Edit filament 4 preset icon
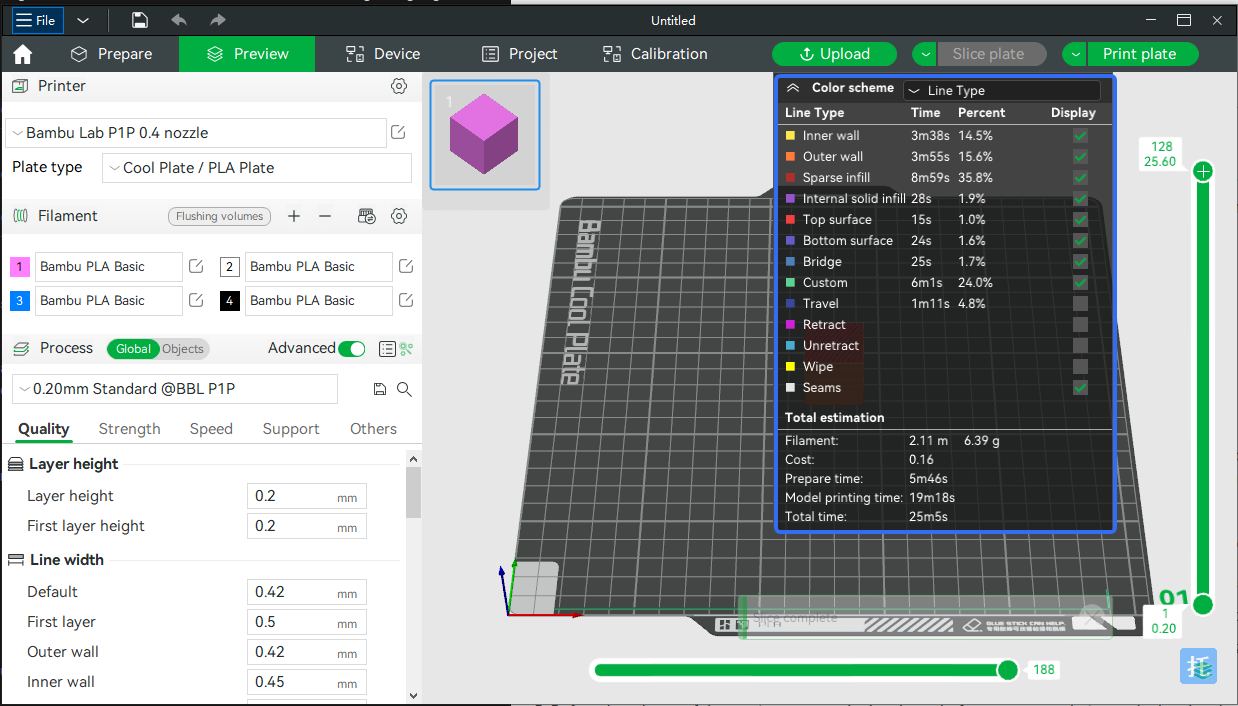This screenshot has height=706, width=1238. 406,300
